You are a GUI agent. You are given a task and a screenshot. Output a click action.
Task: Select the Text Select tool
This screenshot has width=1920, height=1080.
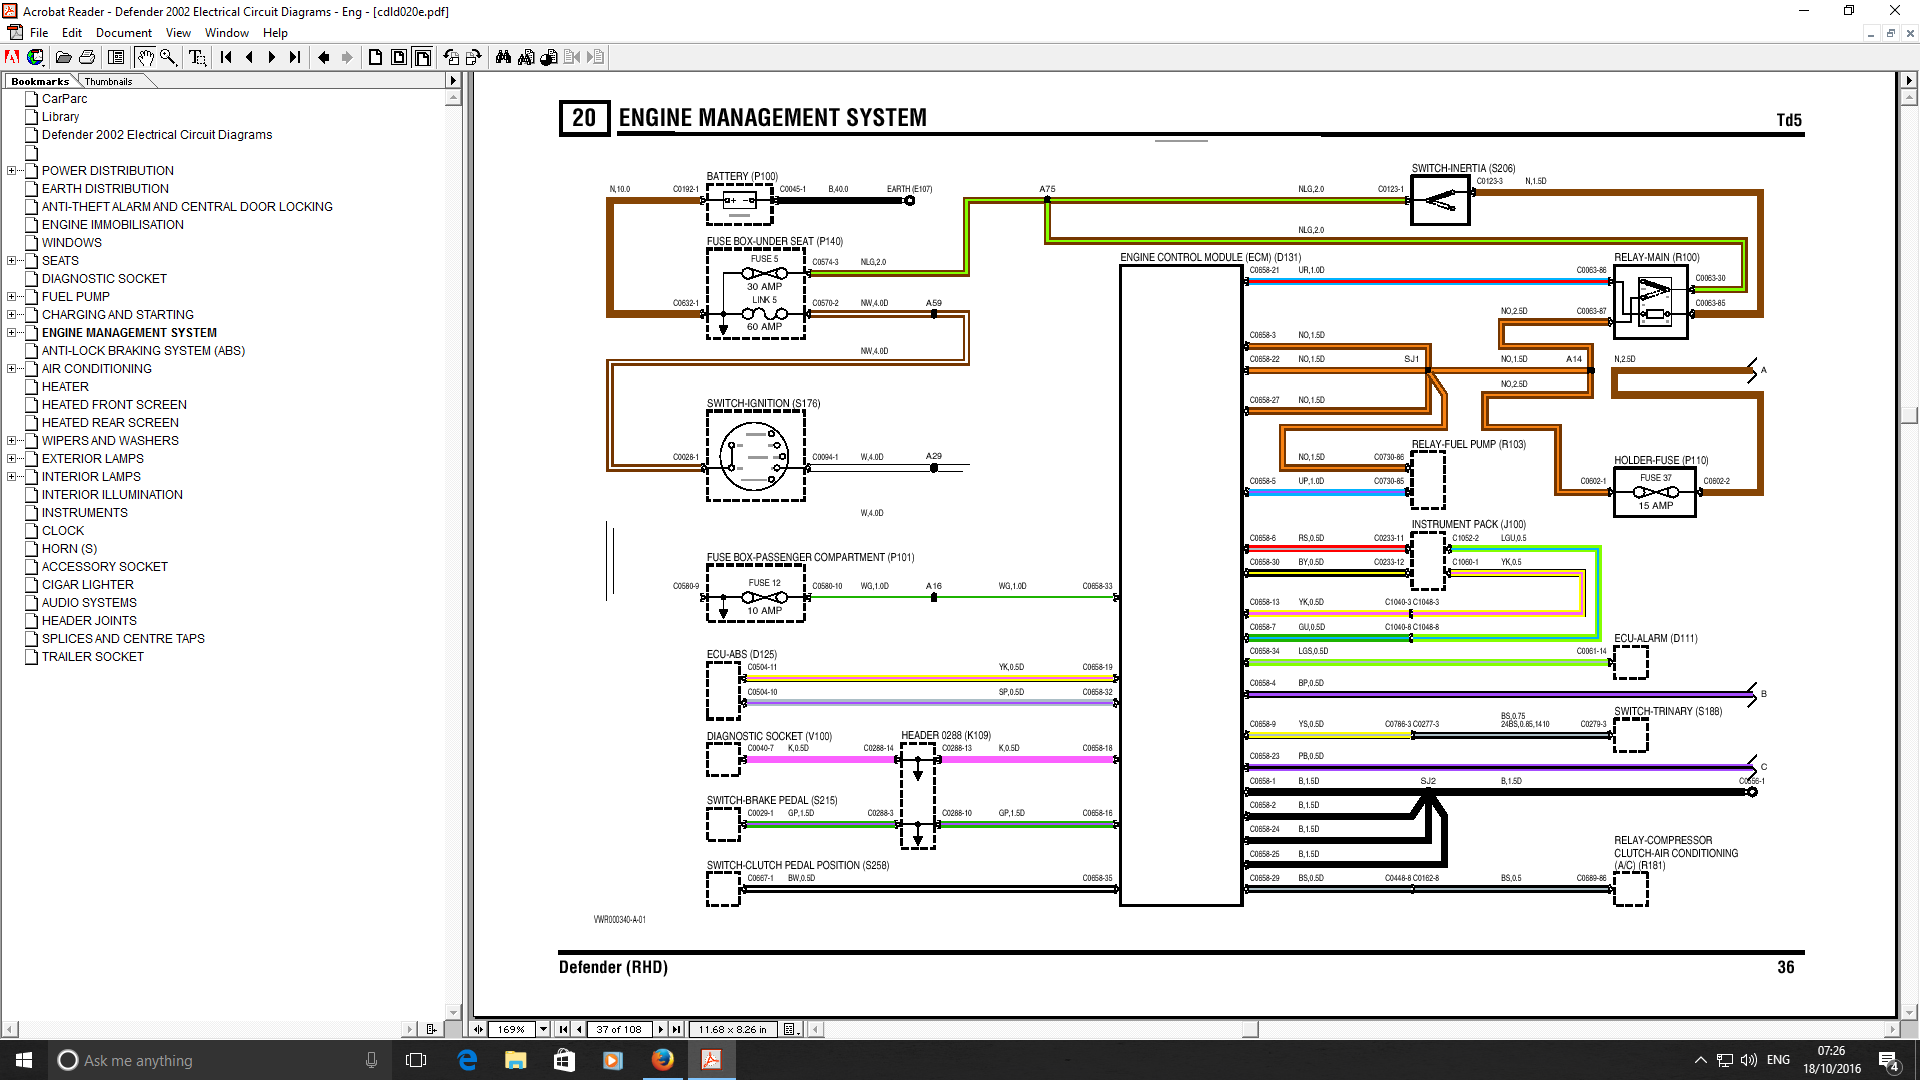[x=197, y=57]
